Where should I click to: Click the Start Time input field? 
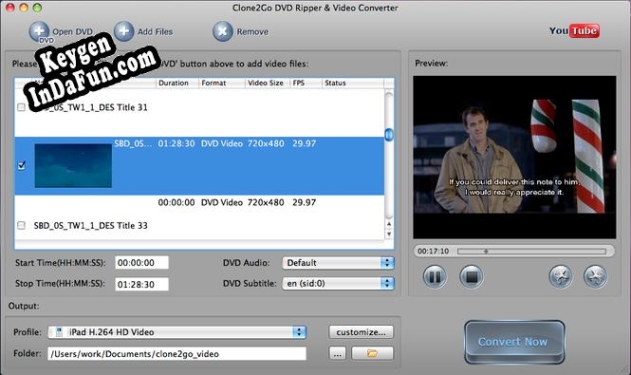142,263
